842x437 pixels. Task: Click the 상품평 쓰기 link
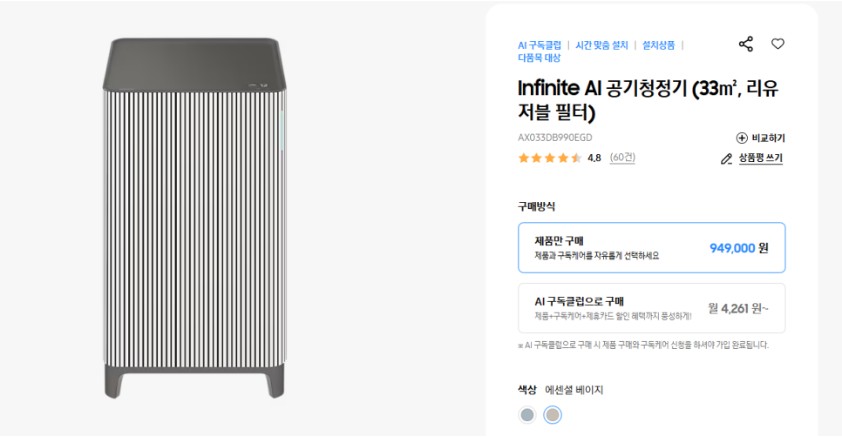point(760,158)
